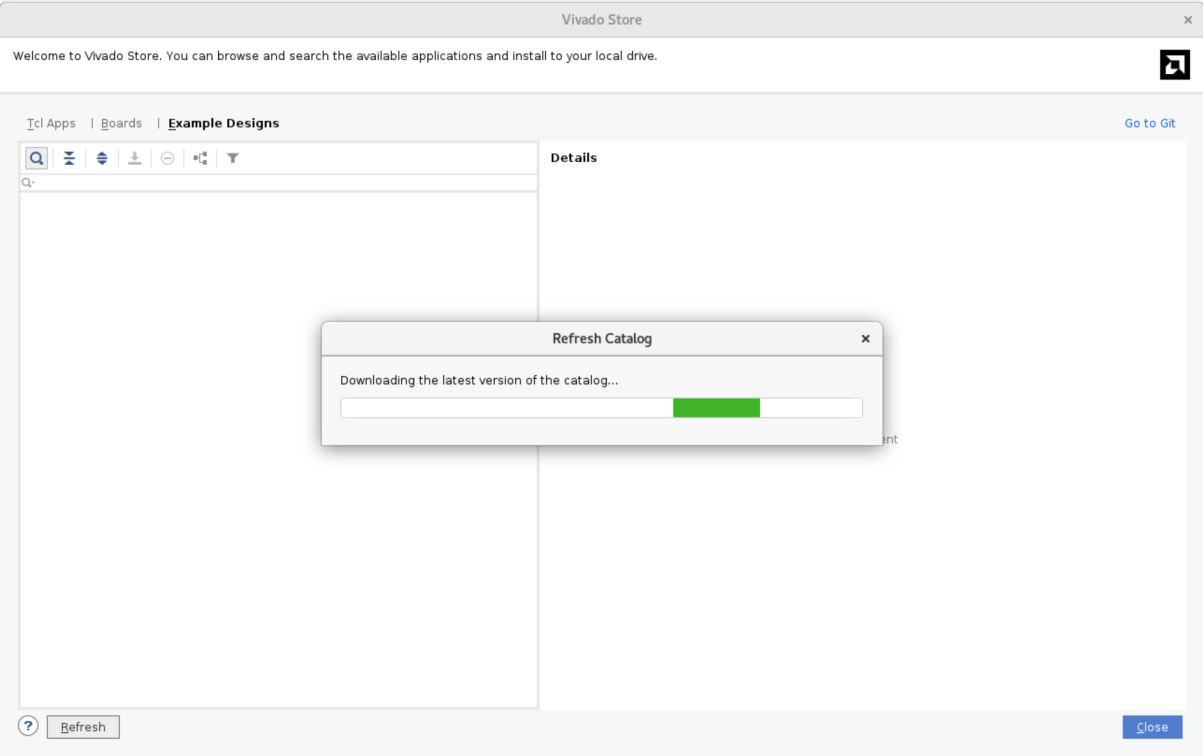The height and width of the screenshot is (756, 1203).
Task: Click the Expand All toolbar icon
Action: (x=102, y=158)
